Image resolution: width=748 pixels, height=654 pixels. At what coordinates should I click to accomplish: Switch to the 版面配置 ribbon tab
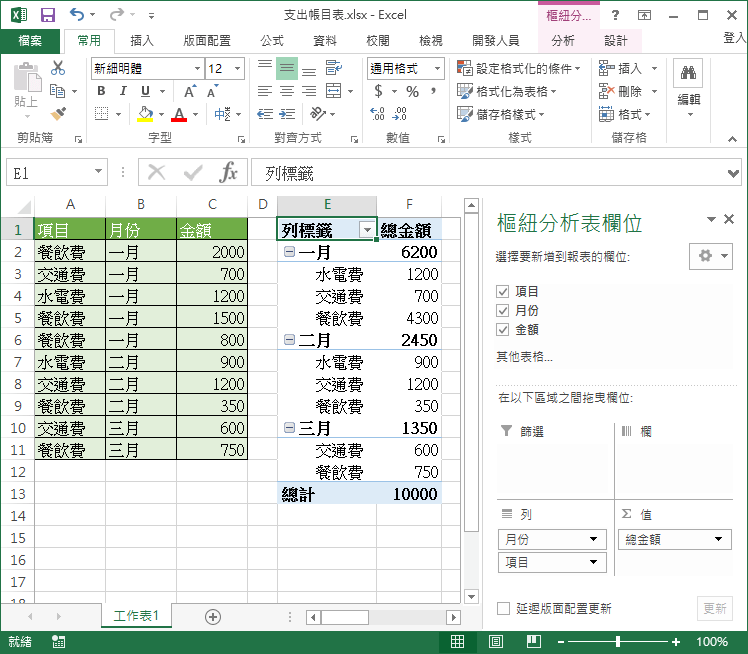(x=207, y=41)
